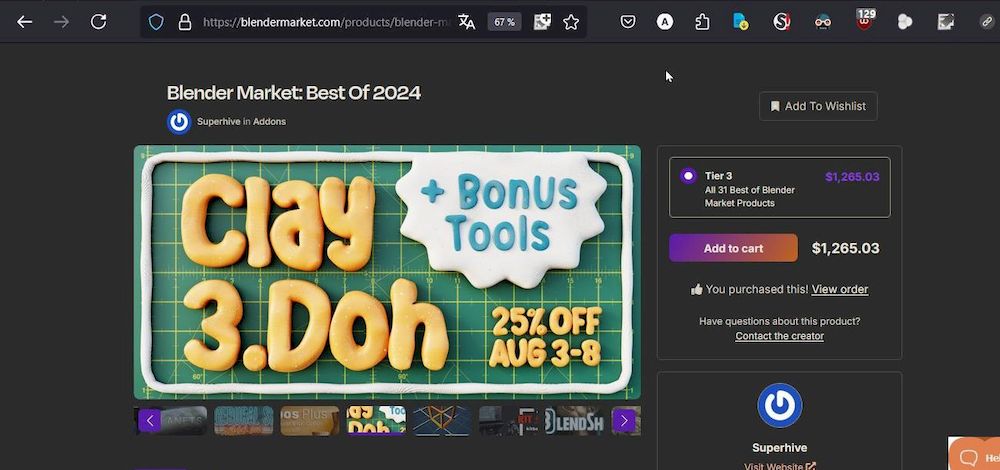Select the Clay Doh thumbnail
This screenshot has width=1000, height=470.
point(376,420)
